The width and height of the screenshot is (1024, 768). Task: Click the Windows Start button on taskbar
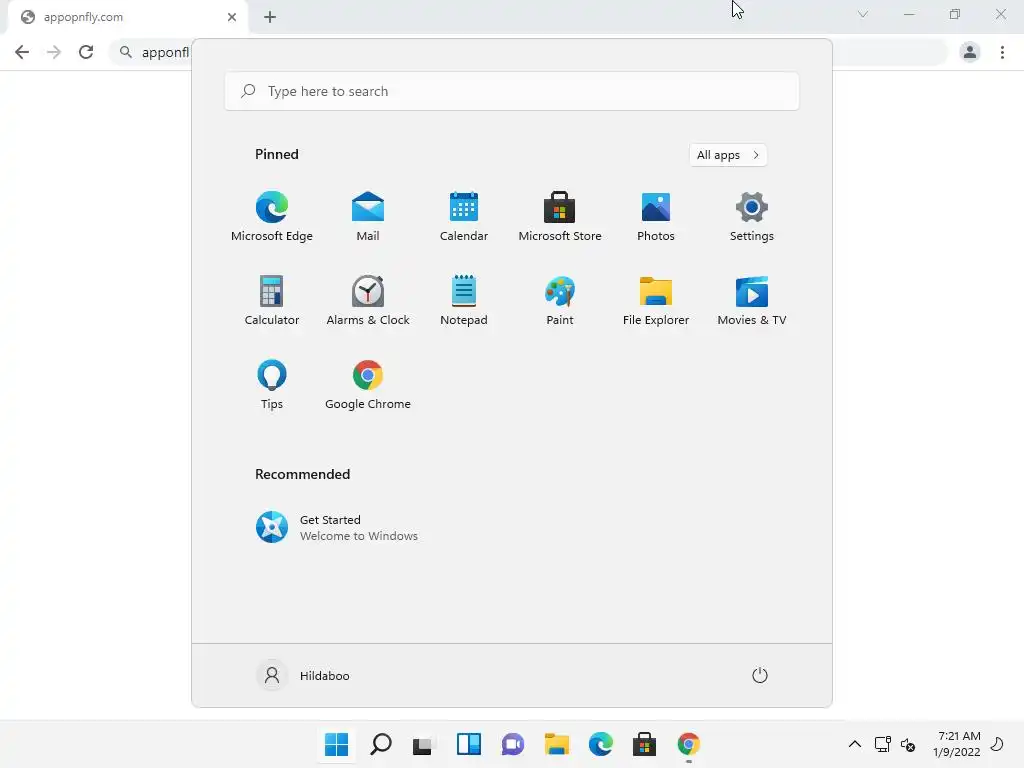click(336, 744)
